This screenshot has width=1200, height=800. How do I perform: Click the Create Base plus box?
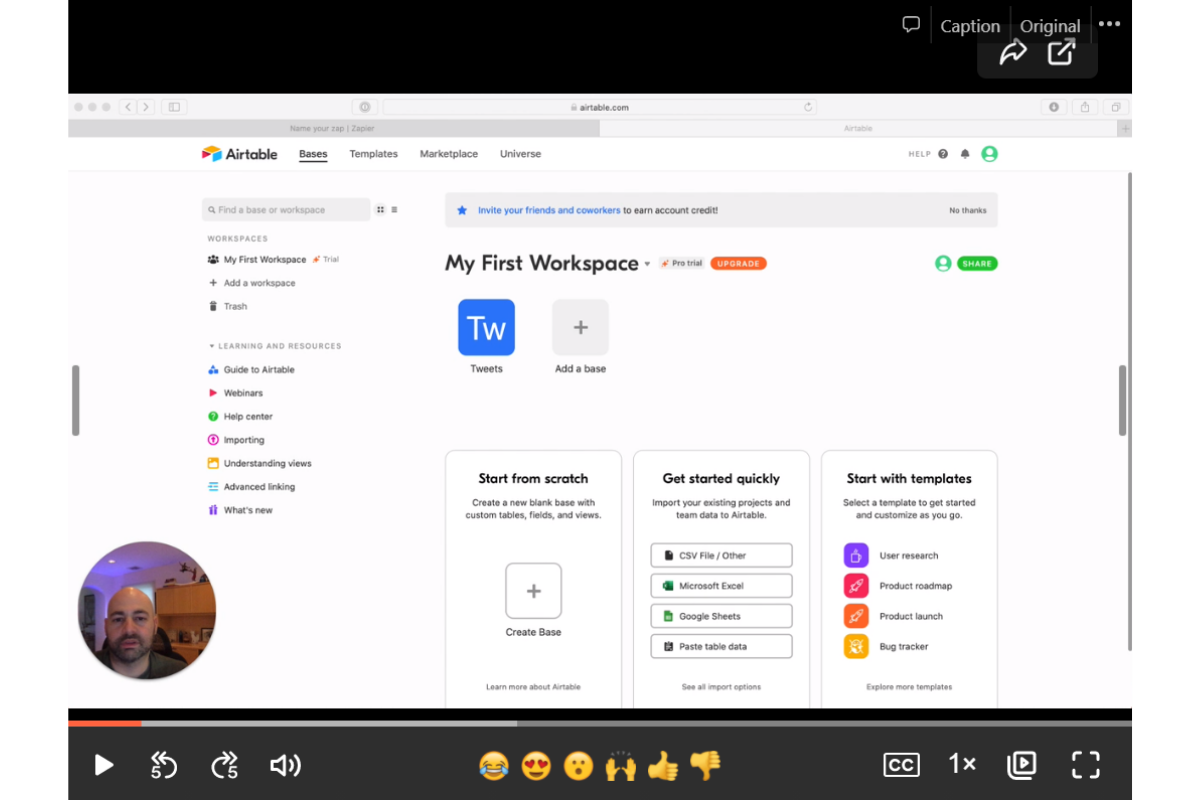533,591
